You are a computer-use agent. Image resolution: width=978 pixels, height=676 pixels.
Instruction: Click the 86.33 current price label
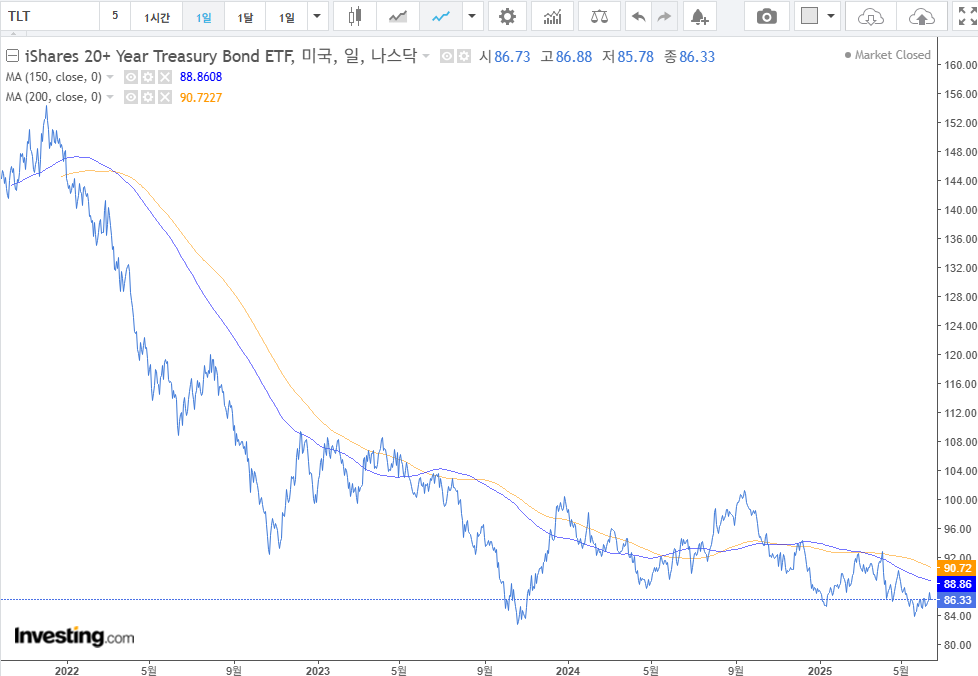click(x=956, y=601)
